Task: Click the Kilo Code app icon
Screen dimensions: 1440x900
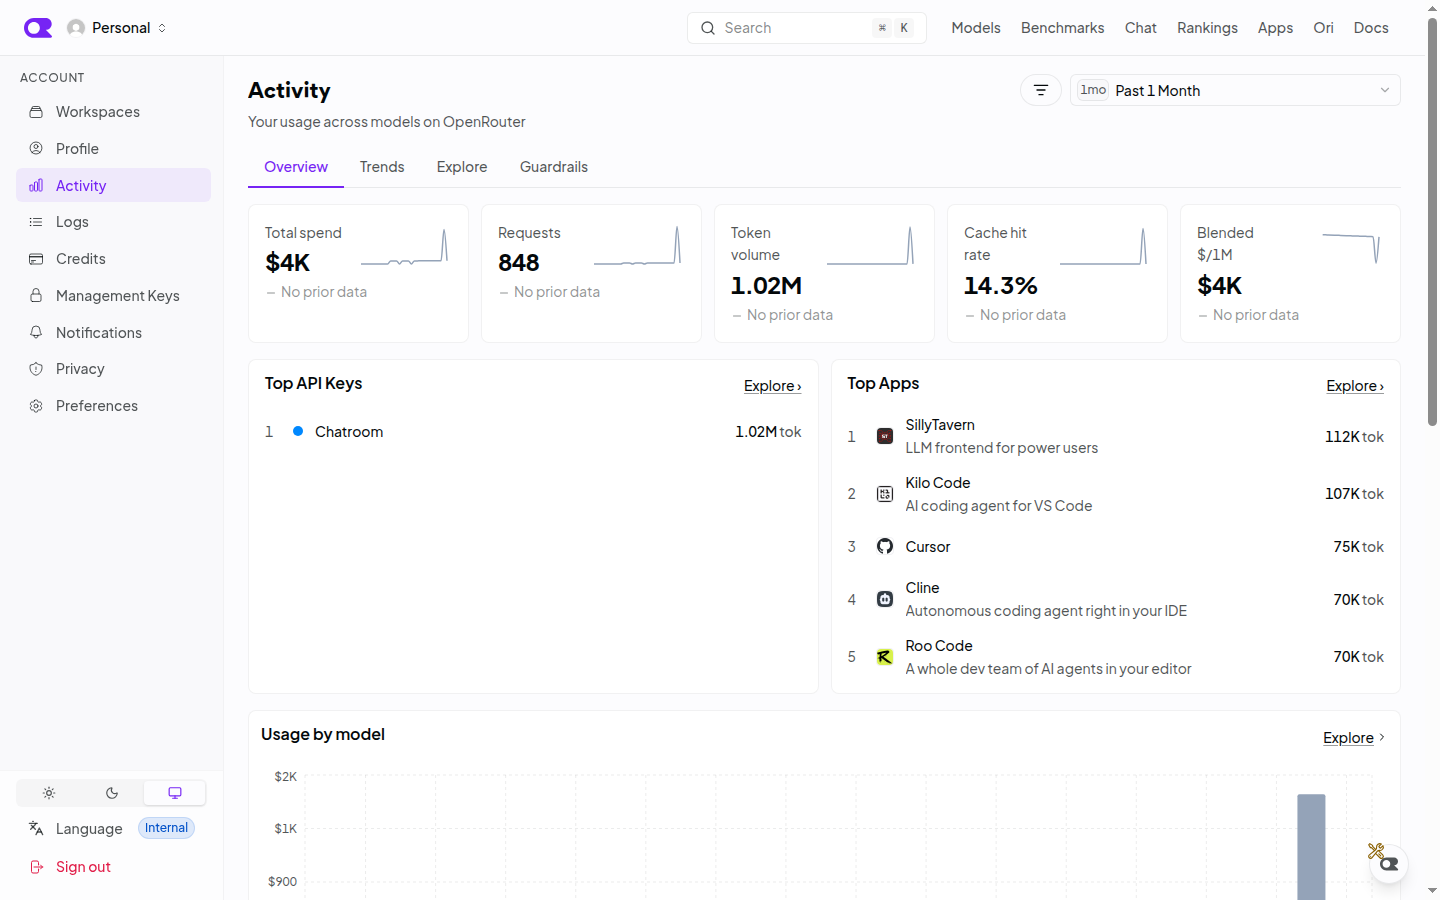Action: tap(885, 494)
